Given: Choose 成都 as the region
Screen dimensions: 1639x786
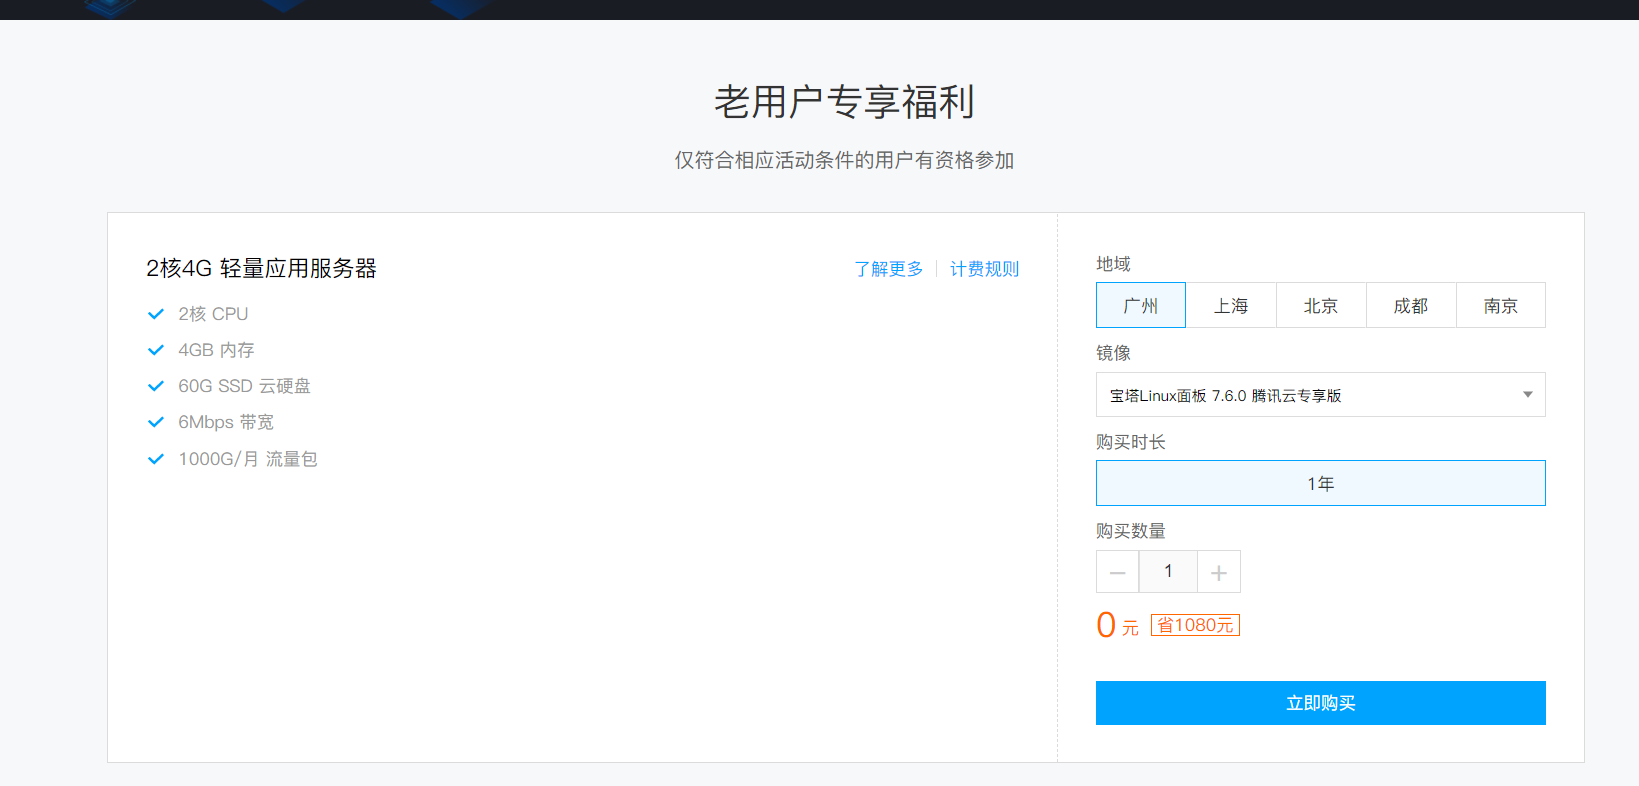Looking at the screenshot, I should (x=1411, y=305).
